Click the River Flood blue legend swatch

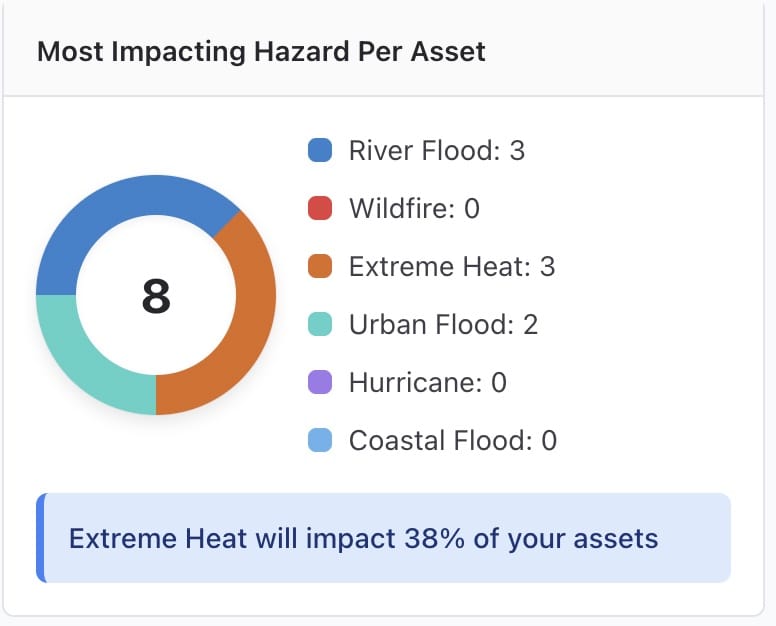coord(320,151)
